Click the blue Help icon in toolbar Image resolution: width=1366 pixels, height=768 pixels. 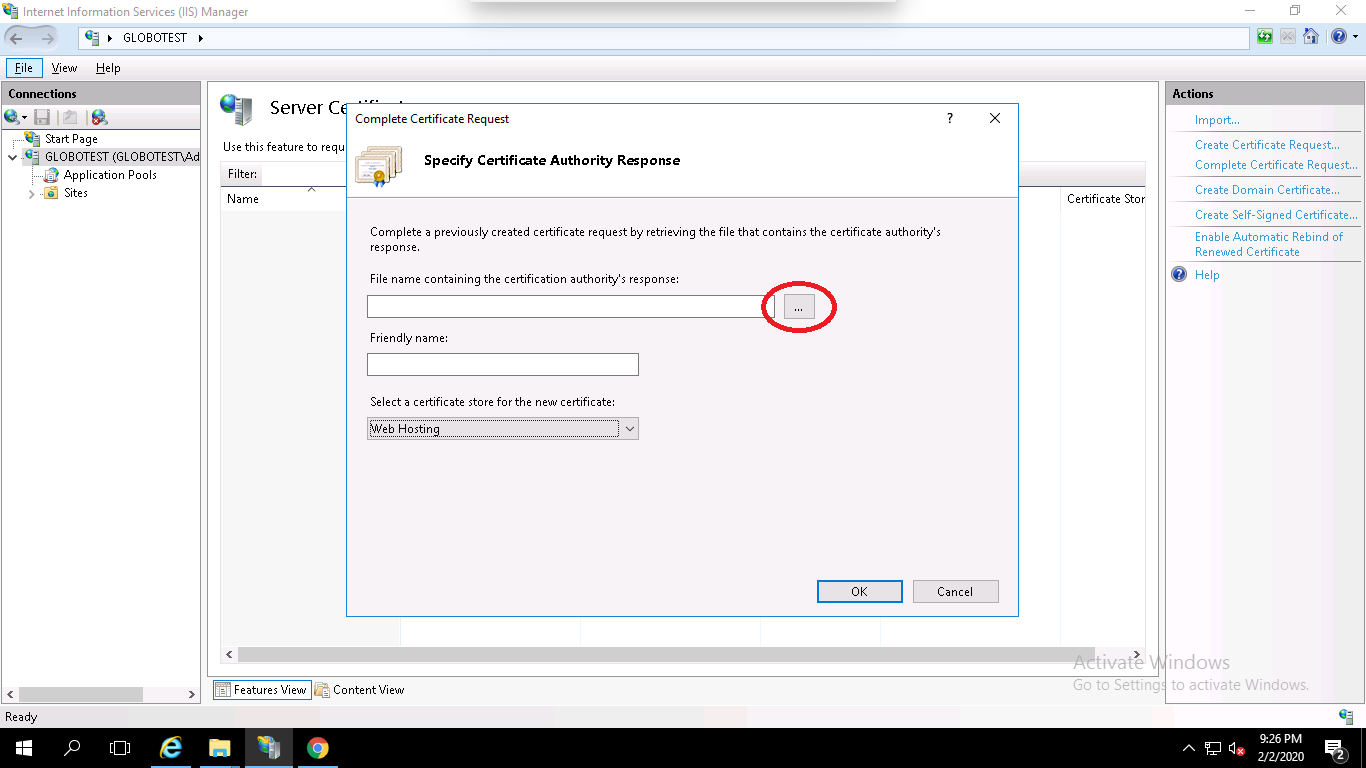(1338, 37)
